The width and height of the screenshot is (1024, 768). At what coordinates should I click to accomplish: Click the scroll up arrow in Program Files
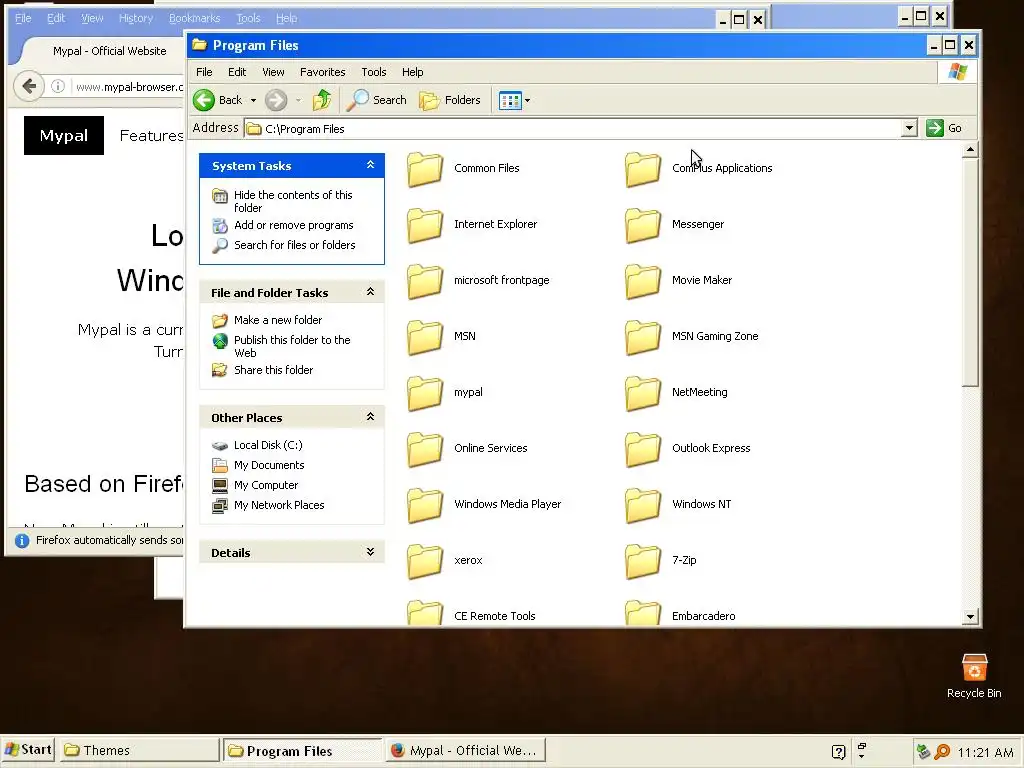point(970,150)
